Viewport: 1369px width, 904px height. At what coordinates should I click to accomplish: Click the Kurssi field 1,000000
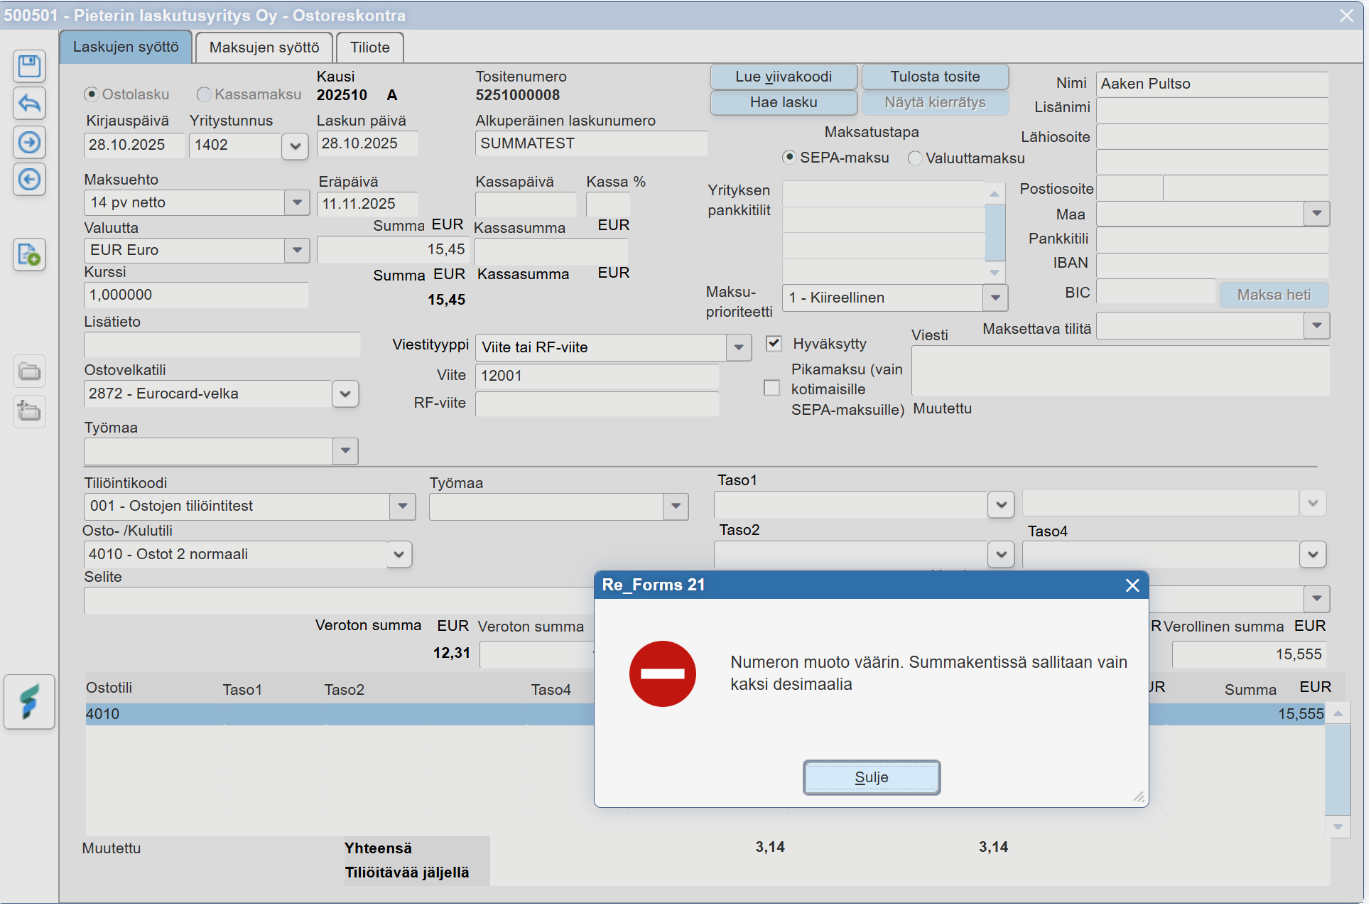(197, 295)
